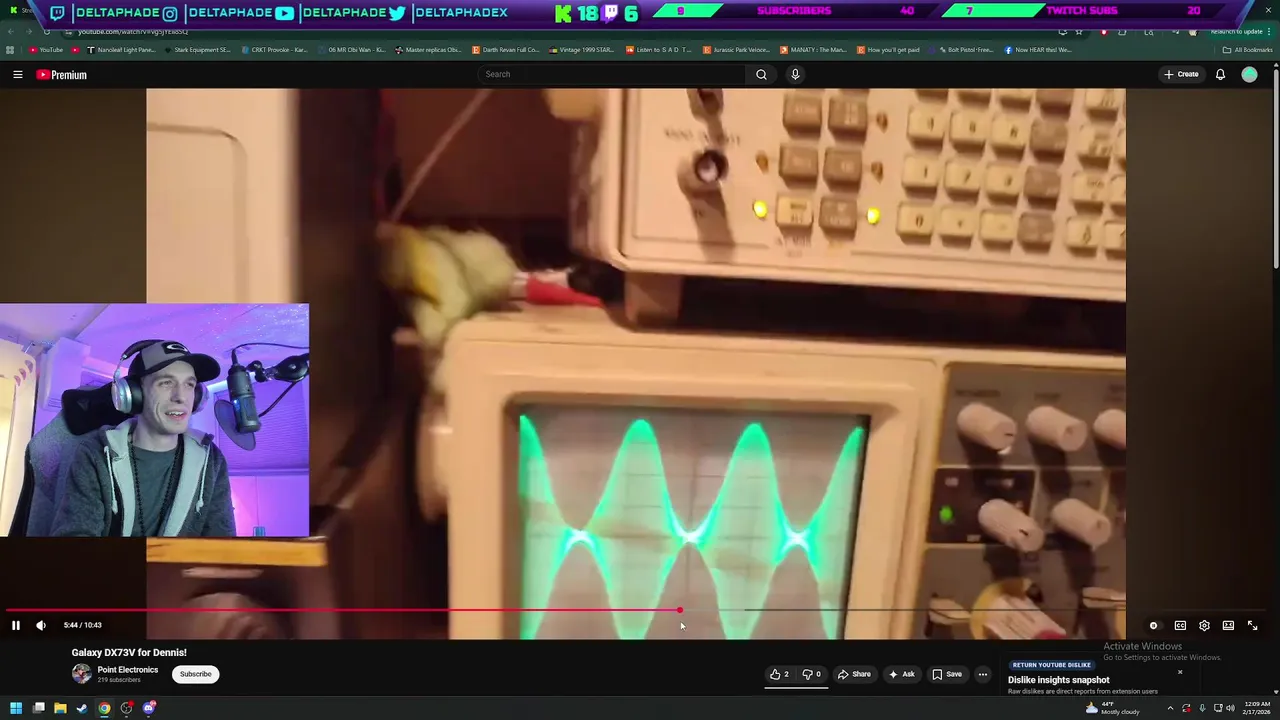Like the video thumbs up

click(779, 674)
